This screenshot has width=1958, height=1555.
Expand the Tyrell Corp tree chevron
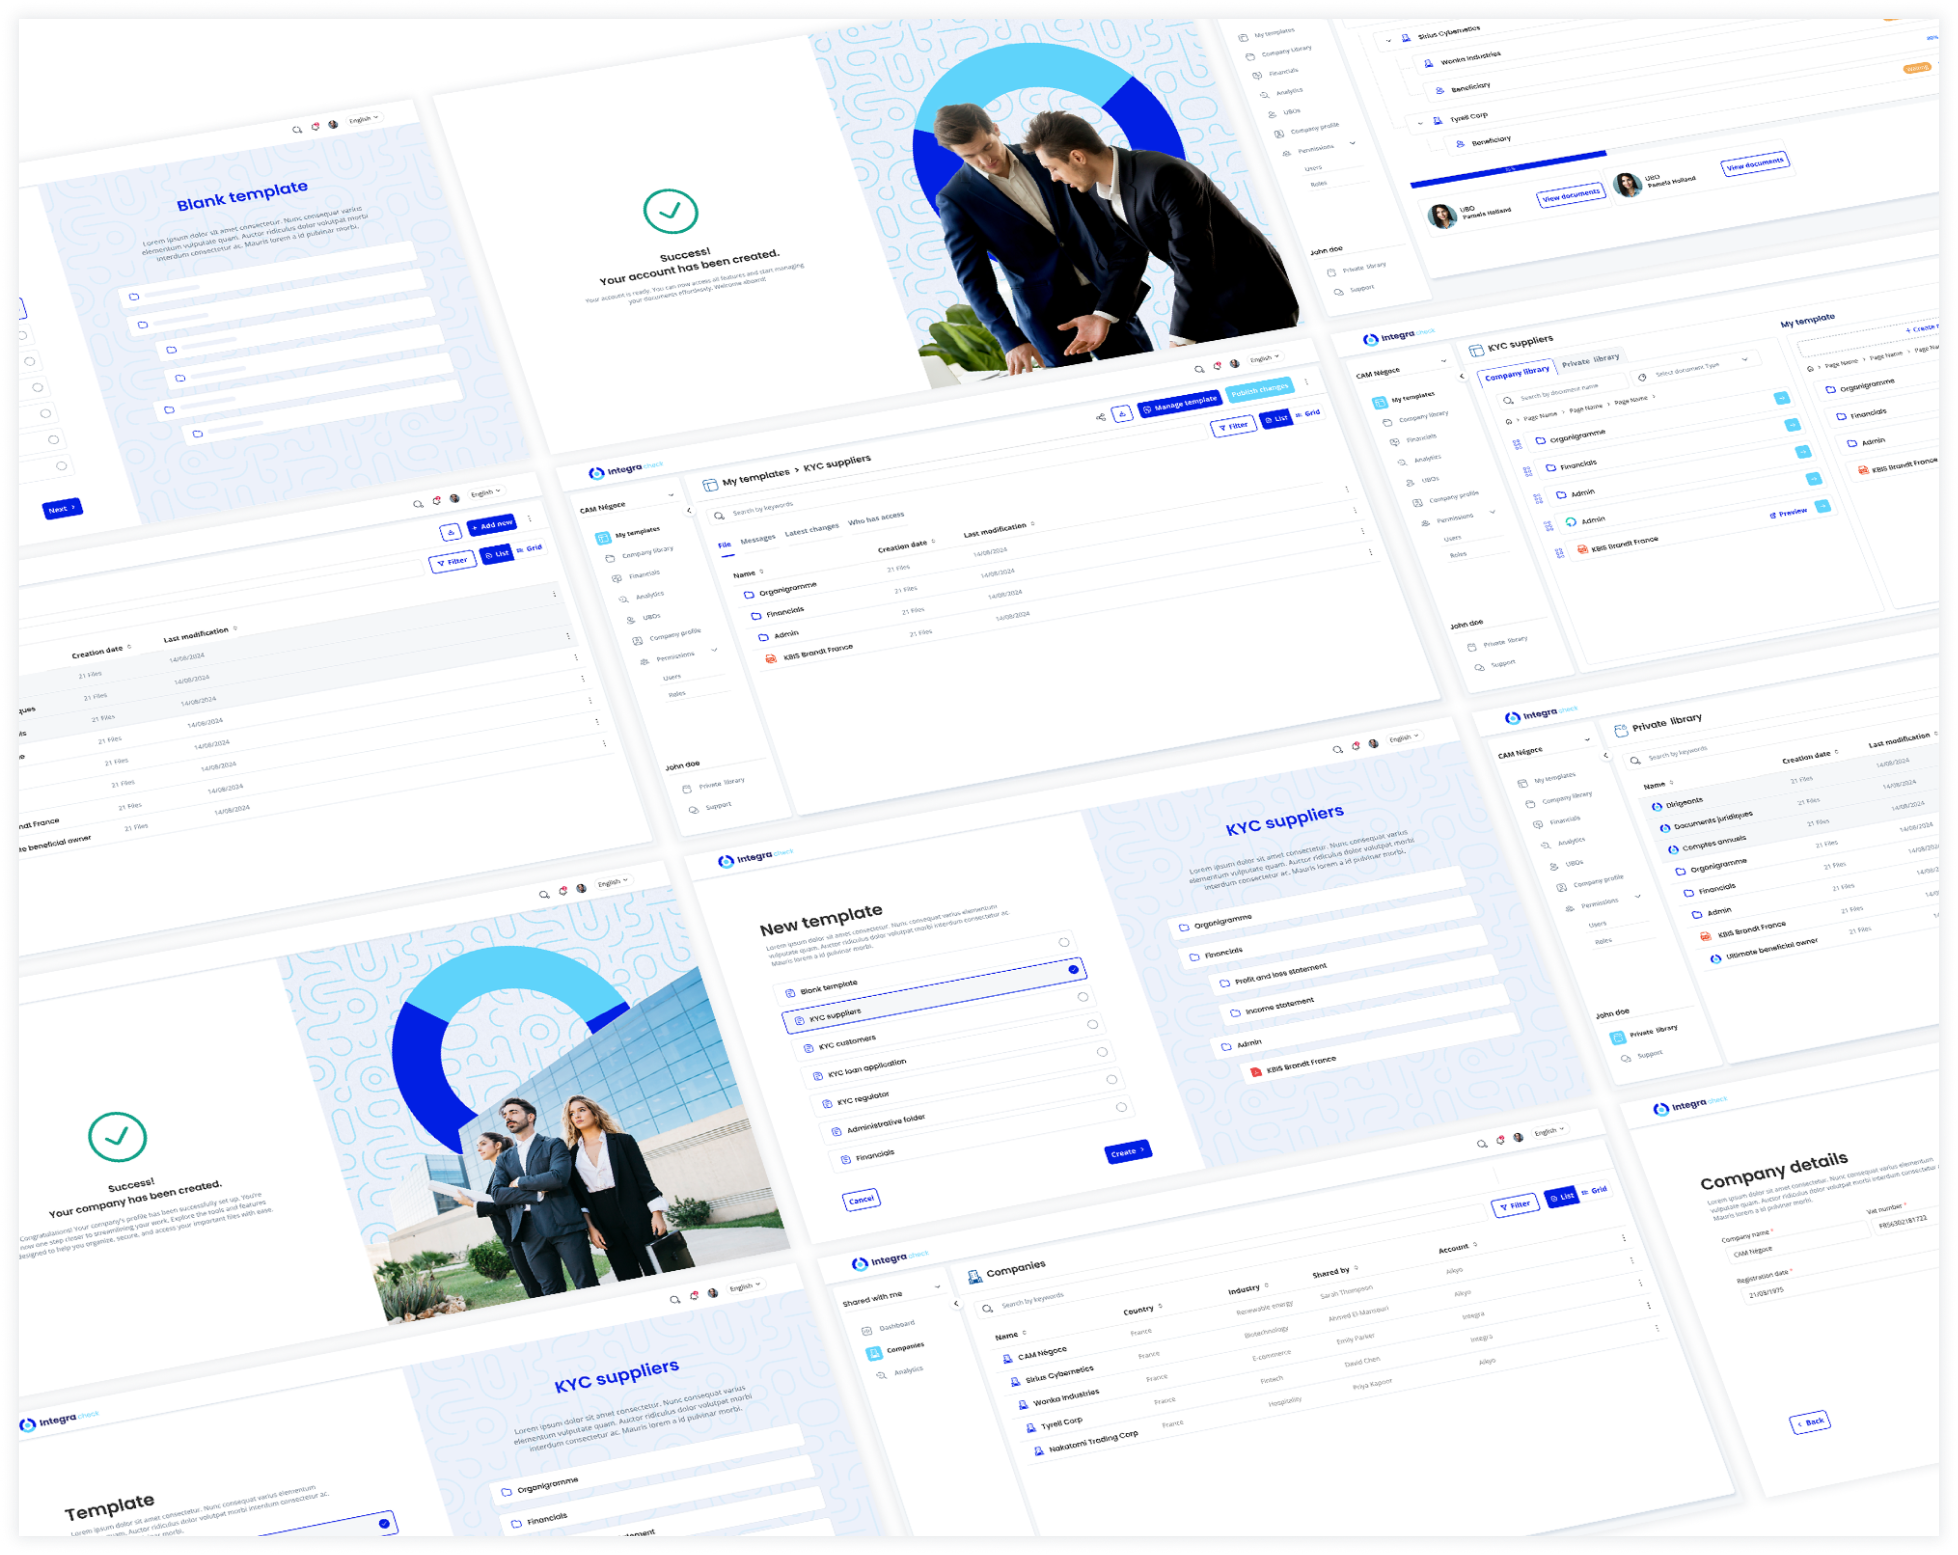(1420, 124)
